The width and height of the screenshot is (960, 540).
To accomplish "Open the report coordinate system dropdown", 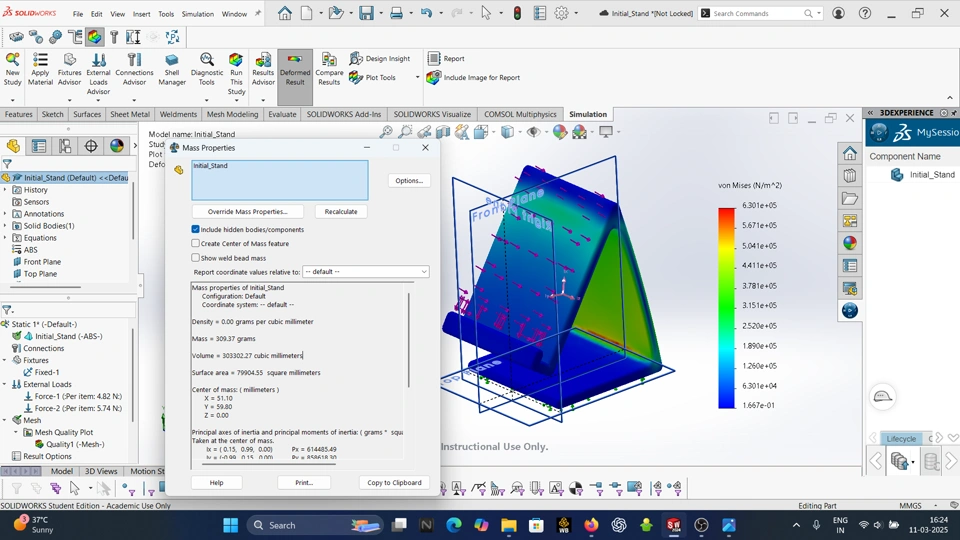I will [365, 272].
